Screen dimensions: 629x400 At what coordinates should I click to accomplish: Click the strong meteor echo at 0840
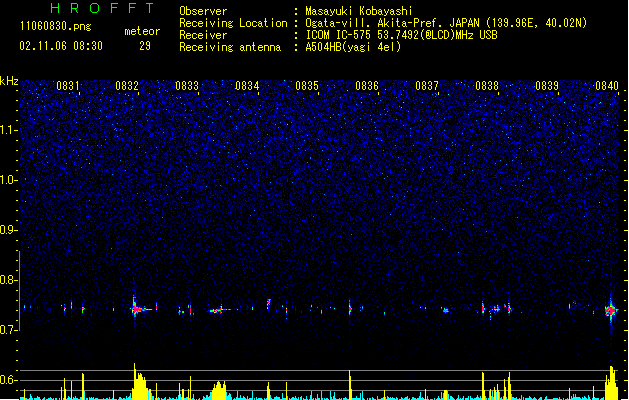click(611, 310)
